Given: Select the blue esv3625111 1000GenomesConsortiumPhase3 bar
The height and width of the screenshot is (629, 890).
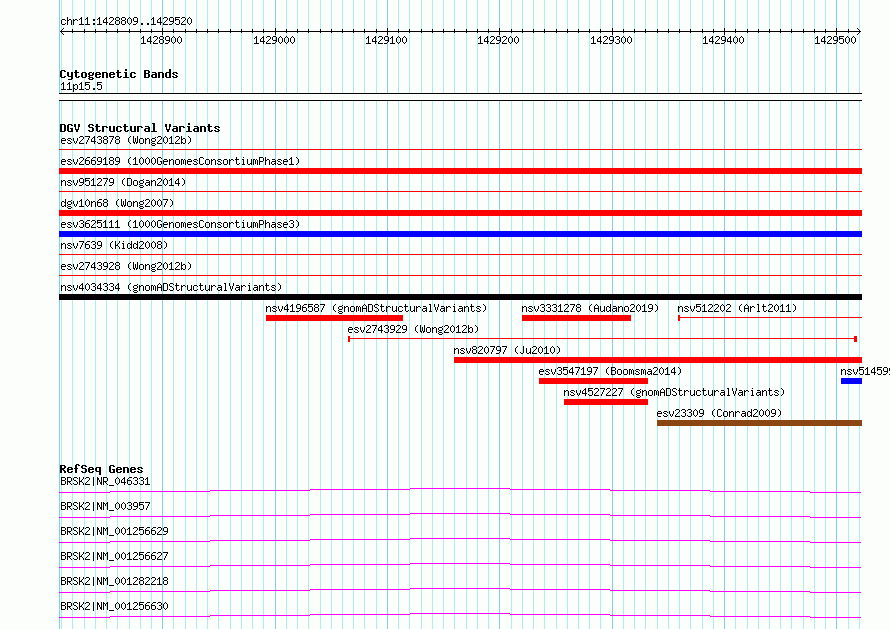Looking at the screenshot, I should 460,234.
